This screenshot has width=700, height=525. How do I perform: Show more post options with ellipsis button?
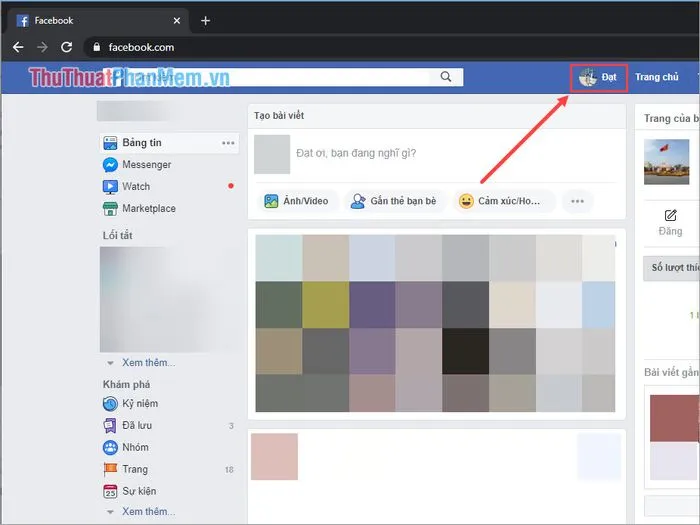tap(577, 201)
